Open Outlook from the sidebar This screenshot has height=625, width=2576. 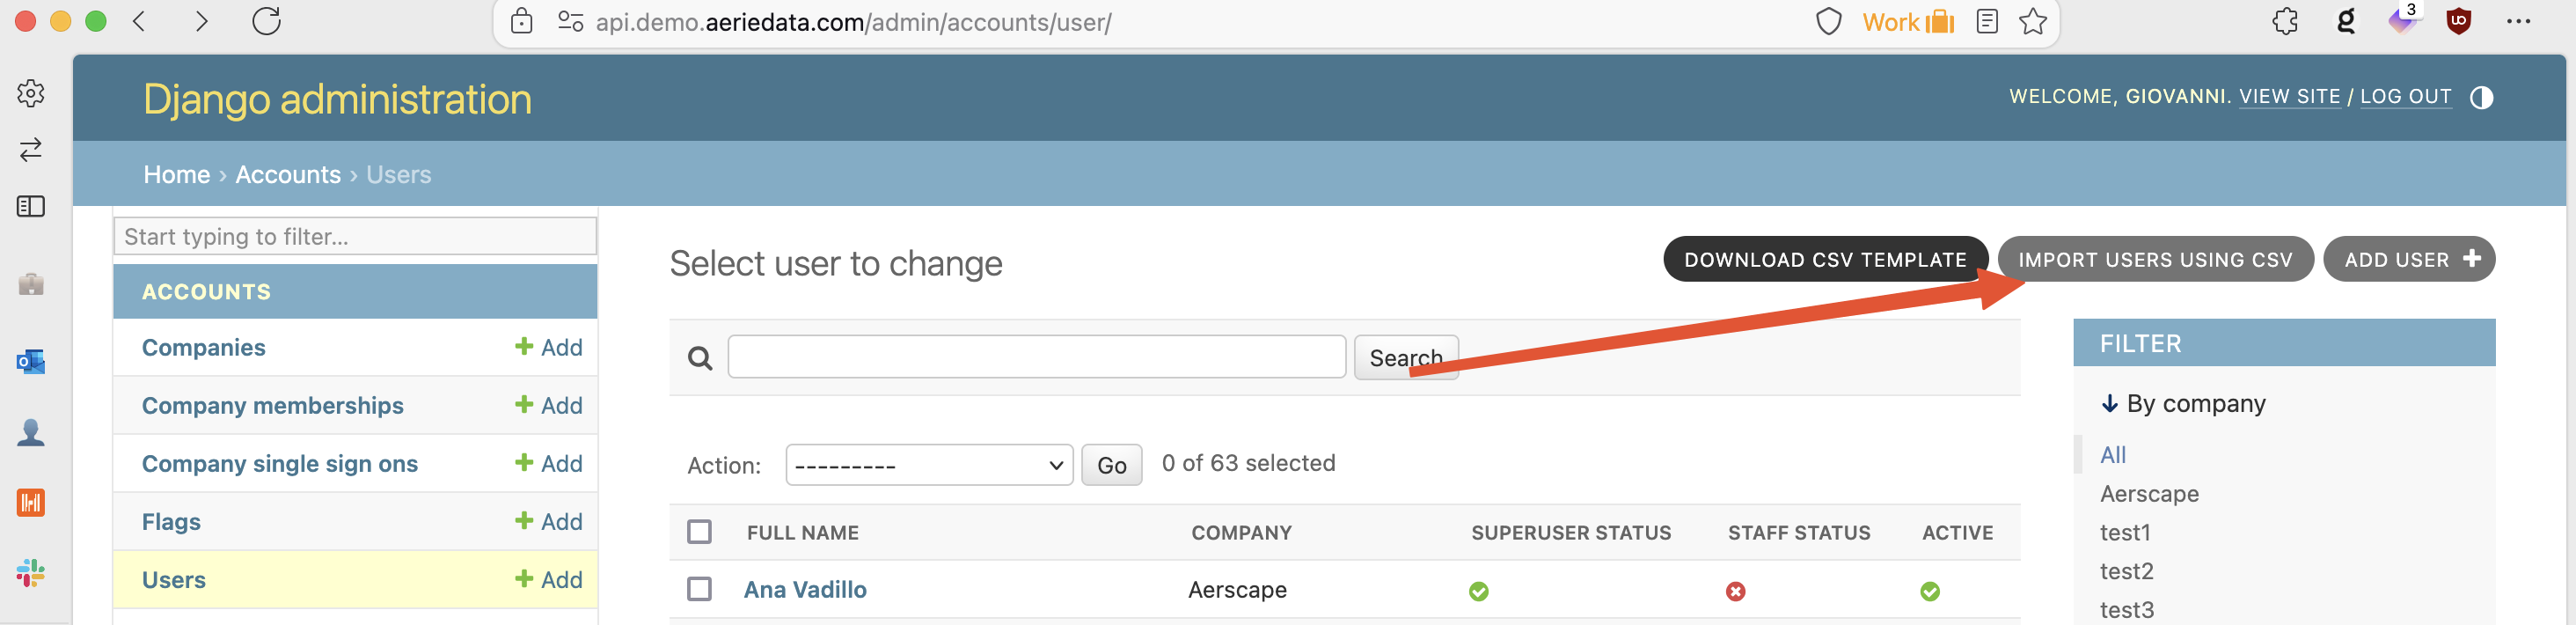31,361
